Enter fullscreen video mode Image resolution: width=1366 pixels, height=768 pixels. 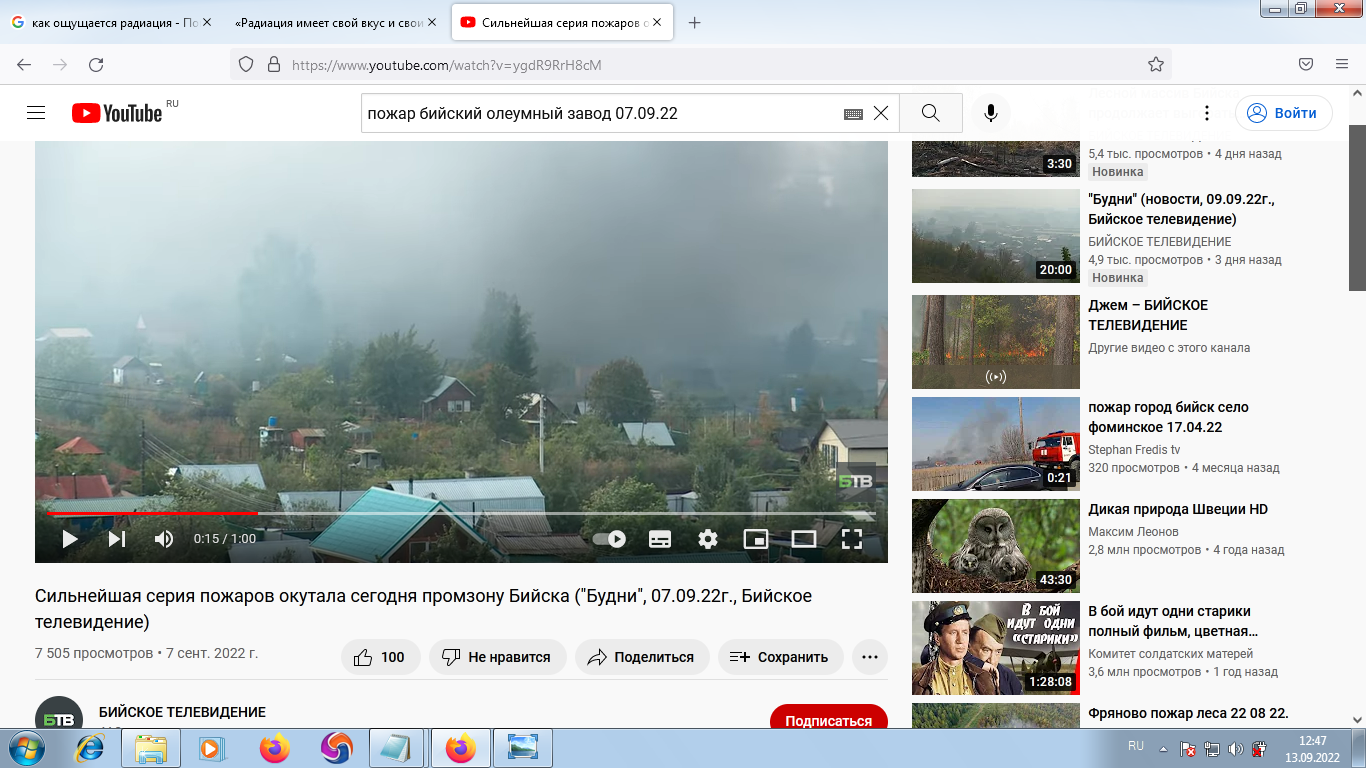tap(852, 539)
